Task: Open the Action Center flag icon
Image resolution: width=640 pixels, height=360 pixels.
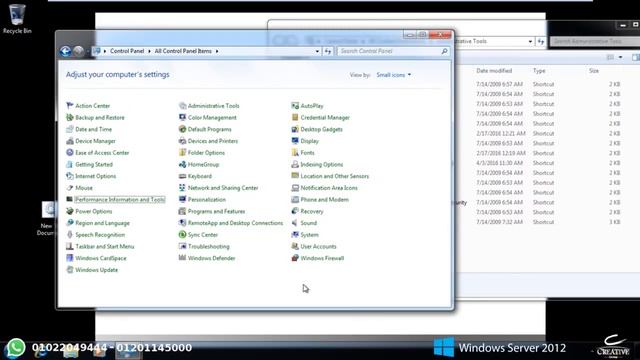Action: point(70,106)
